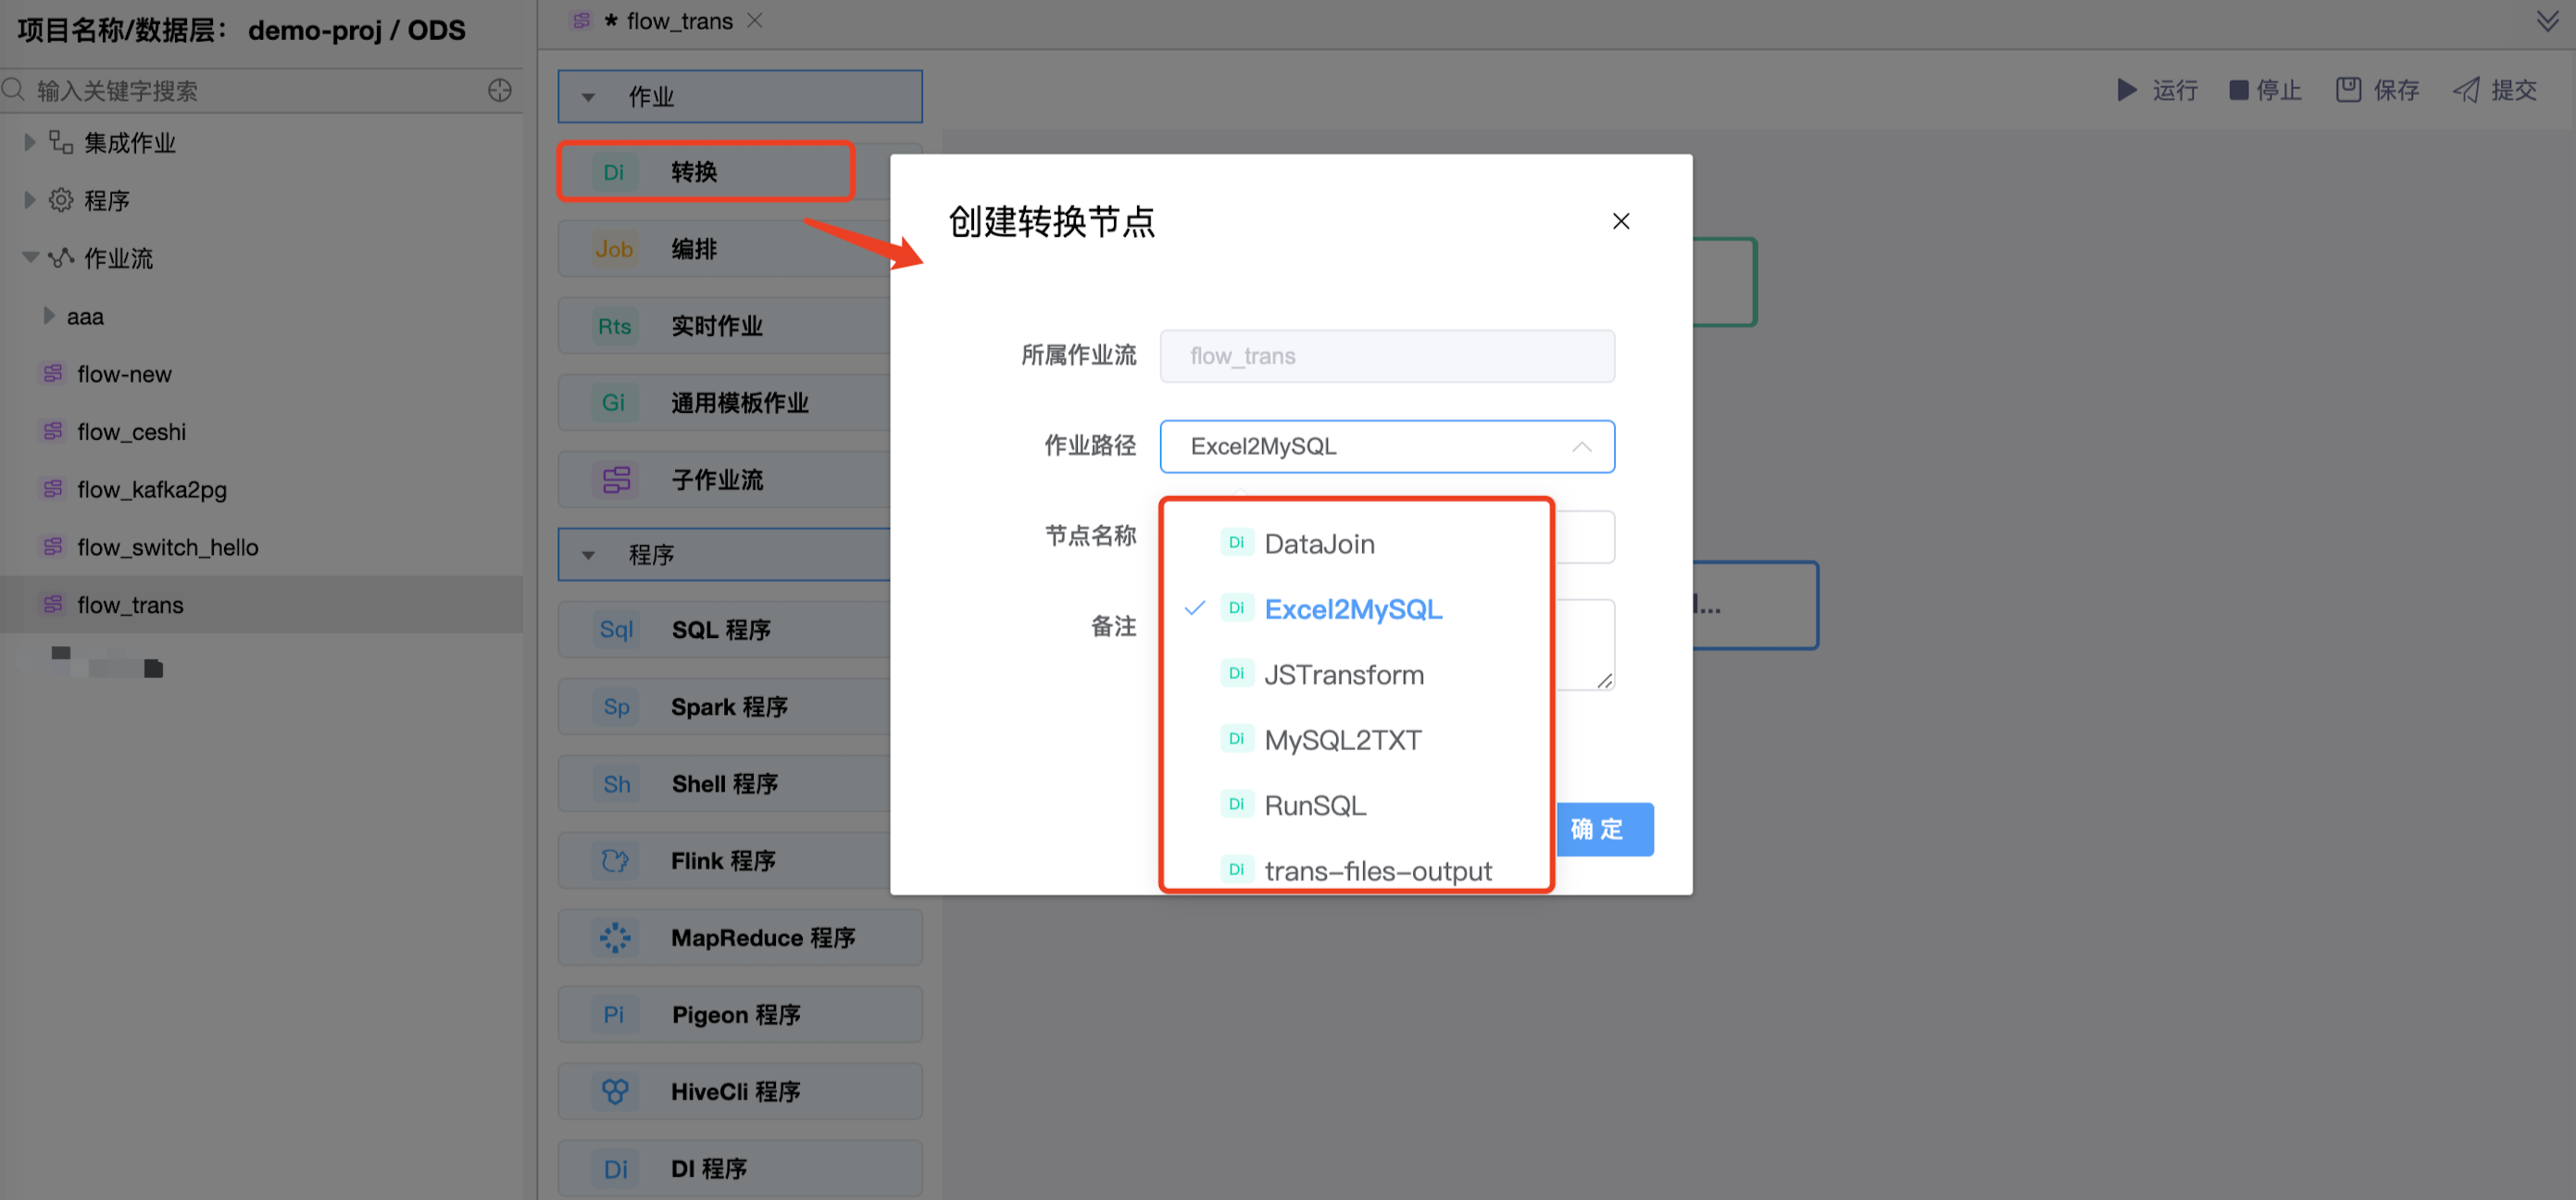Click the Save disk icon
The width and height of the screenshot is (2576, 1200).
pyautogui.click(x=2348, y=90)
